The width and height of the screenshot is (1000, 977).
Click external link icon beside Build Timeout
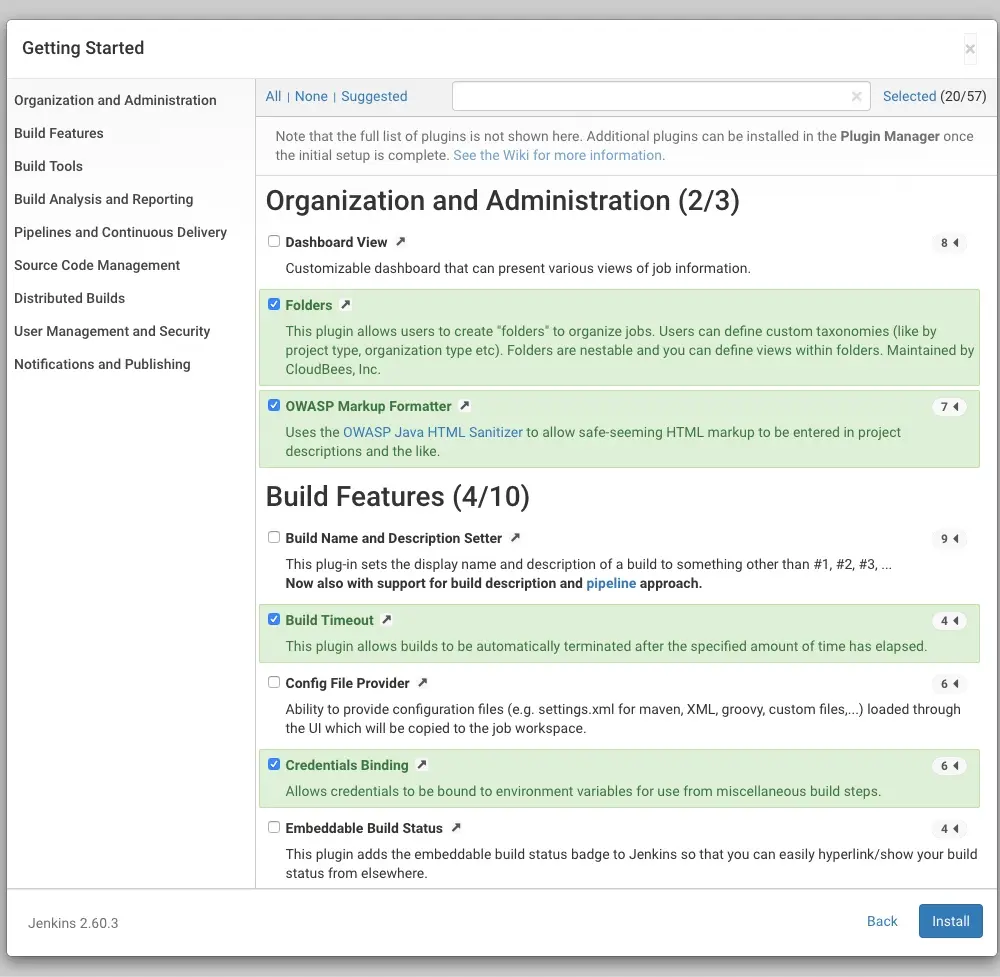click(387, 620)
